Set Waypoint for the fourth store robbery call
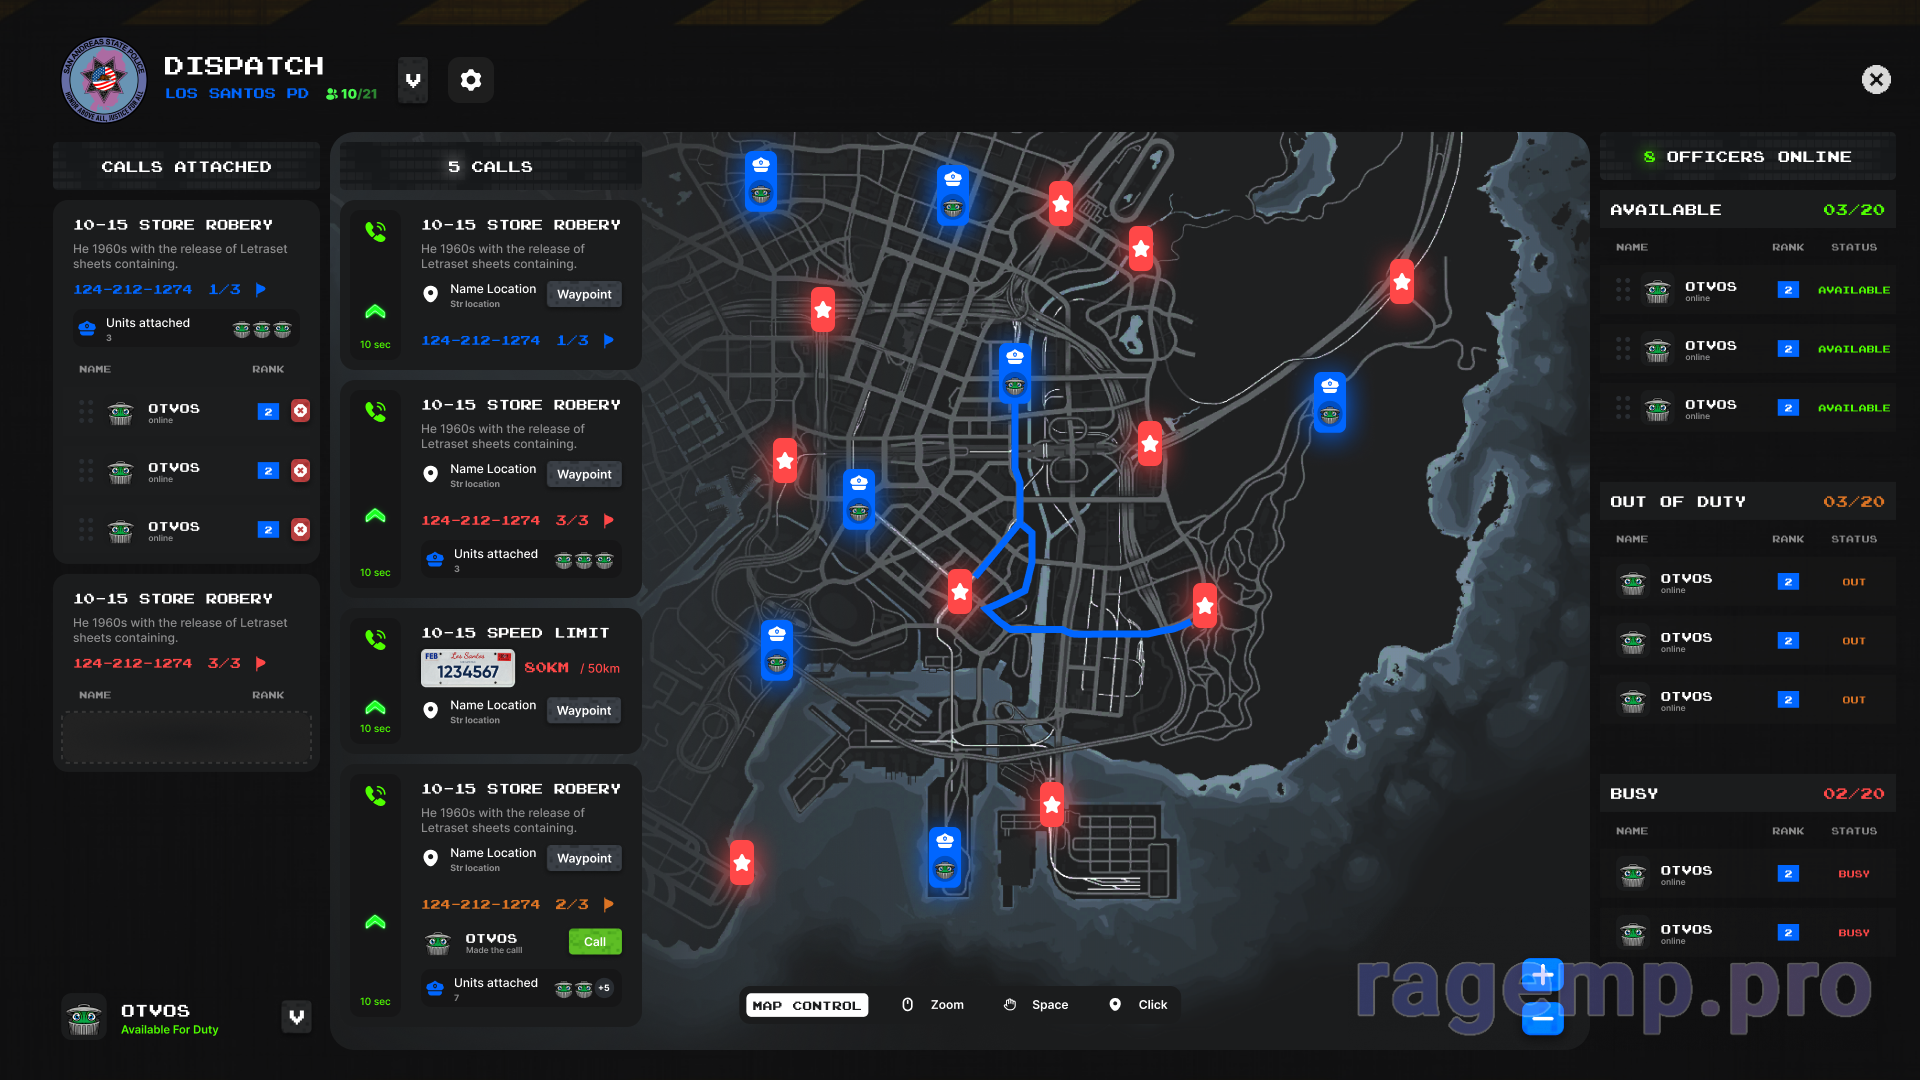 pos(584,858)
